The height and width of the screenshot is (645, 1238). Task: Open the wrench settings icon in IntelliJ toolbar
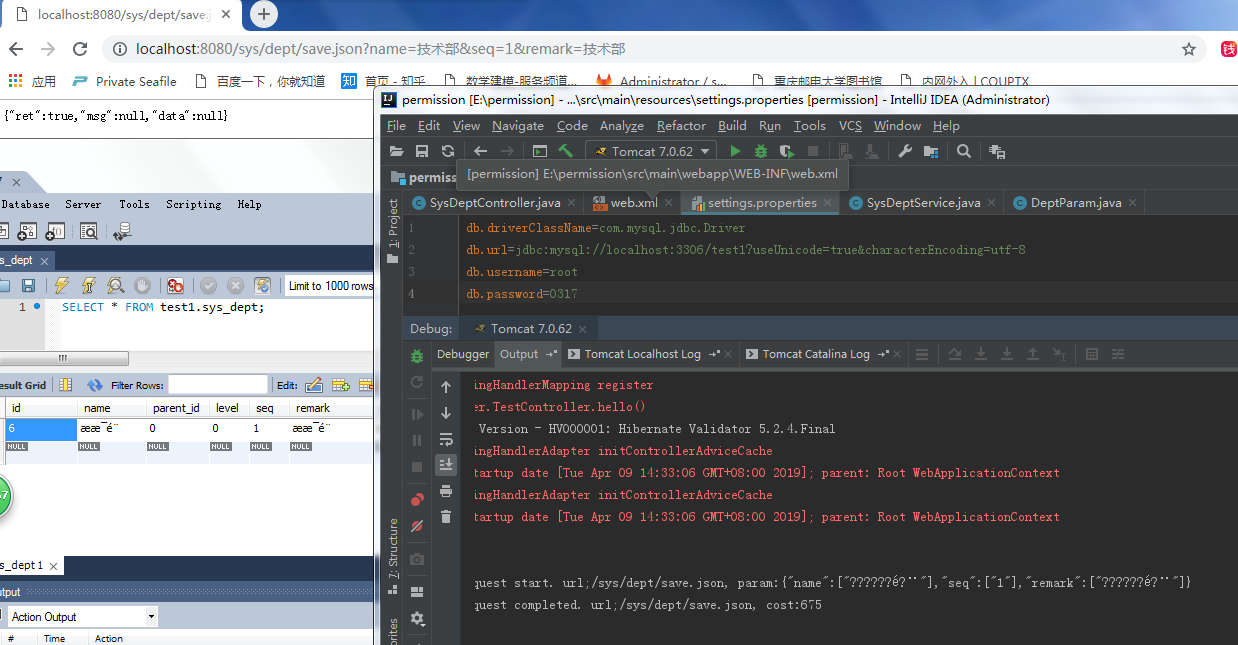tap(905, 151)
